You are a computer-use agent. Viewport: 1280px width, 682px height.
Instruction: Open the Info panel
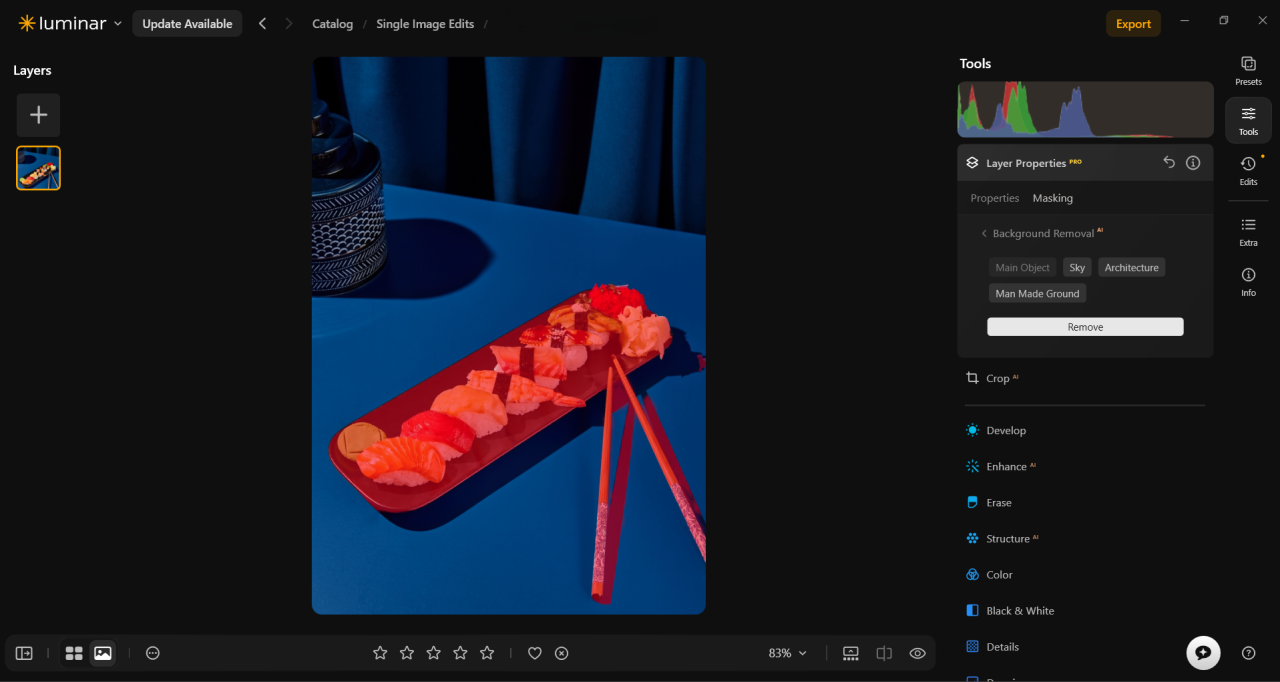click(1248, 282)
